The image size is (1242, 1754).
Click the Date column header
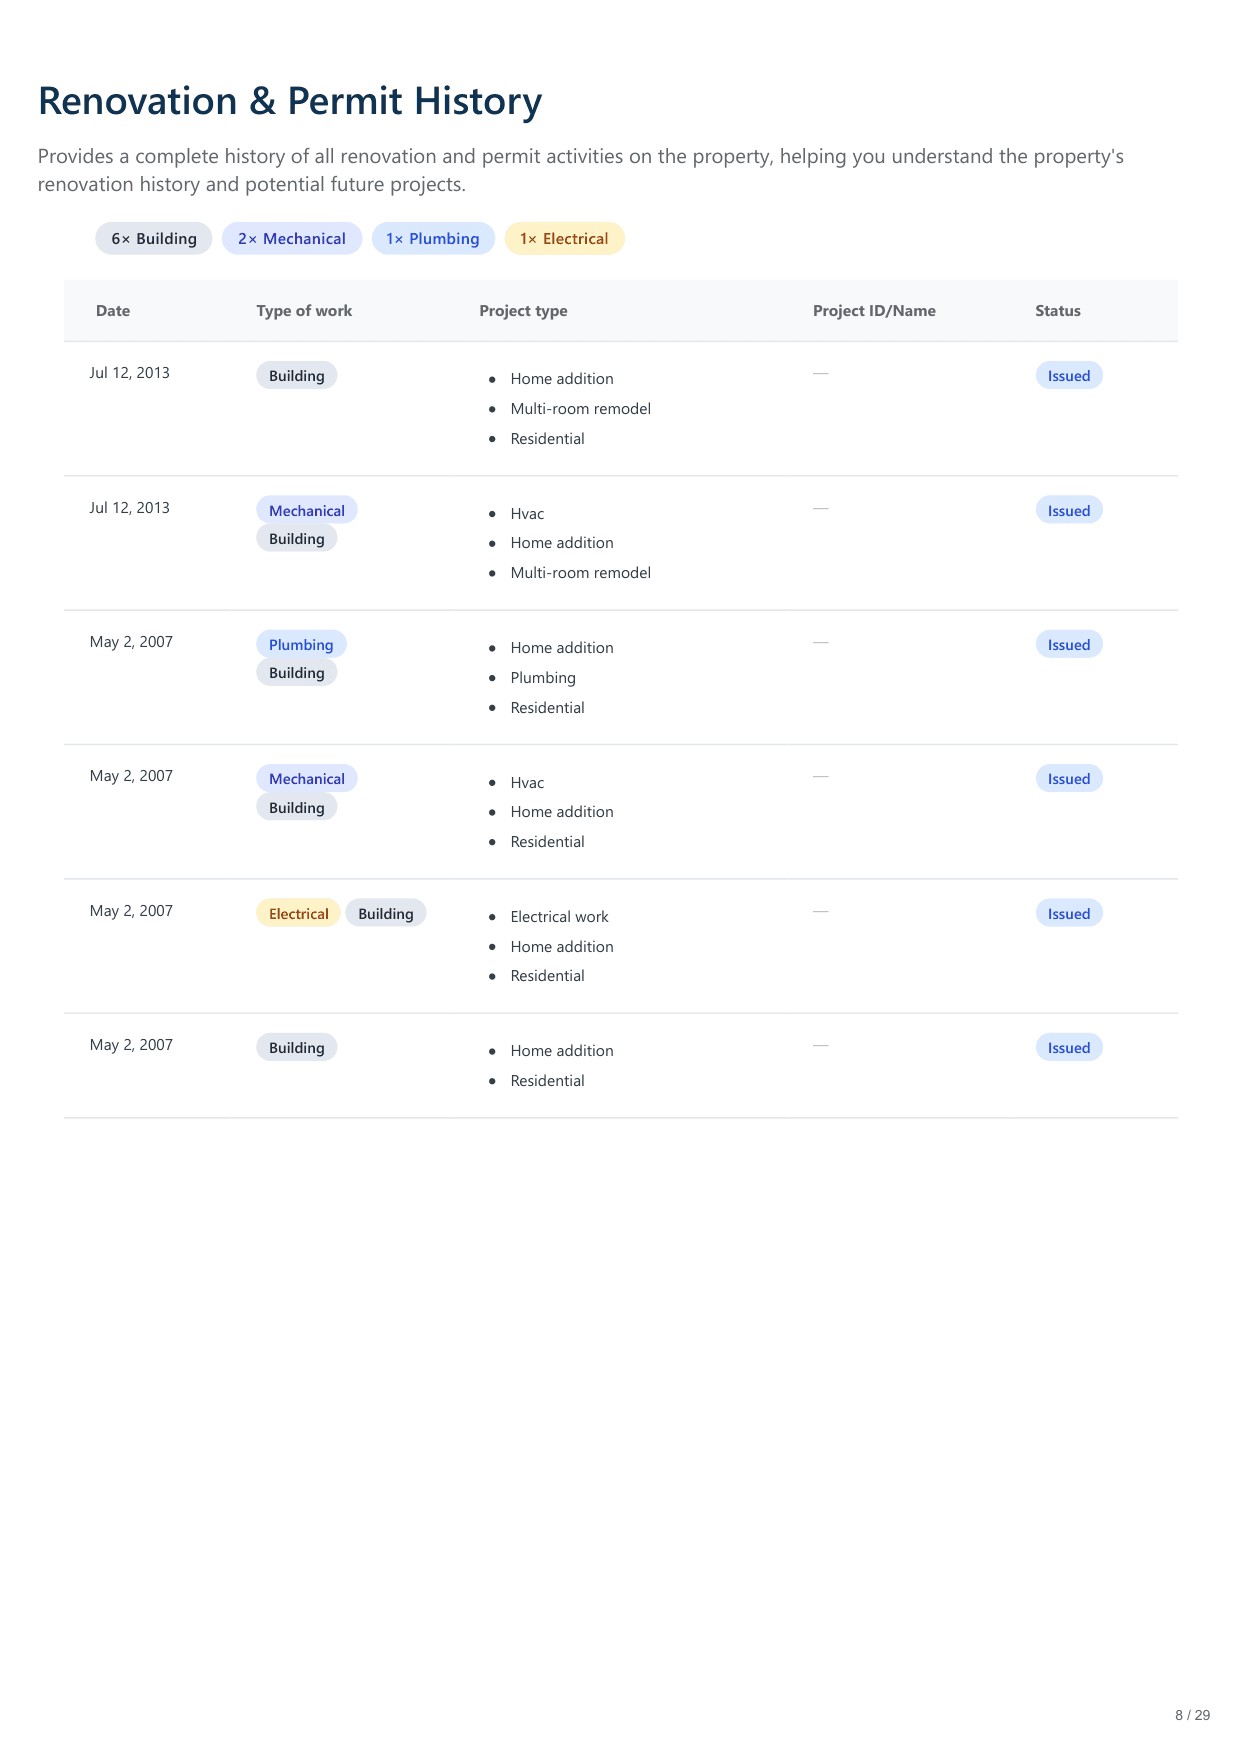[113, 311]
